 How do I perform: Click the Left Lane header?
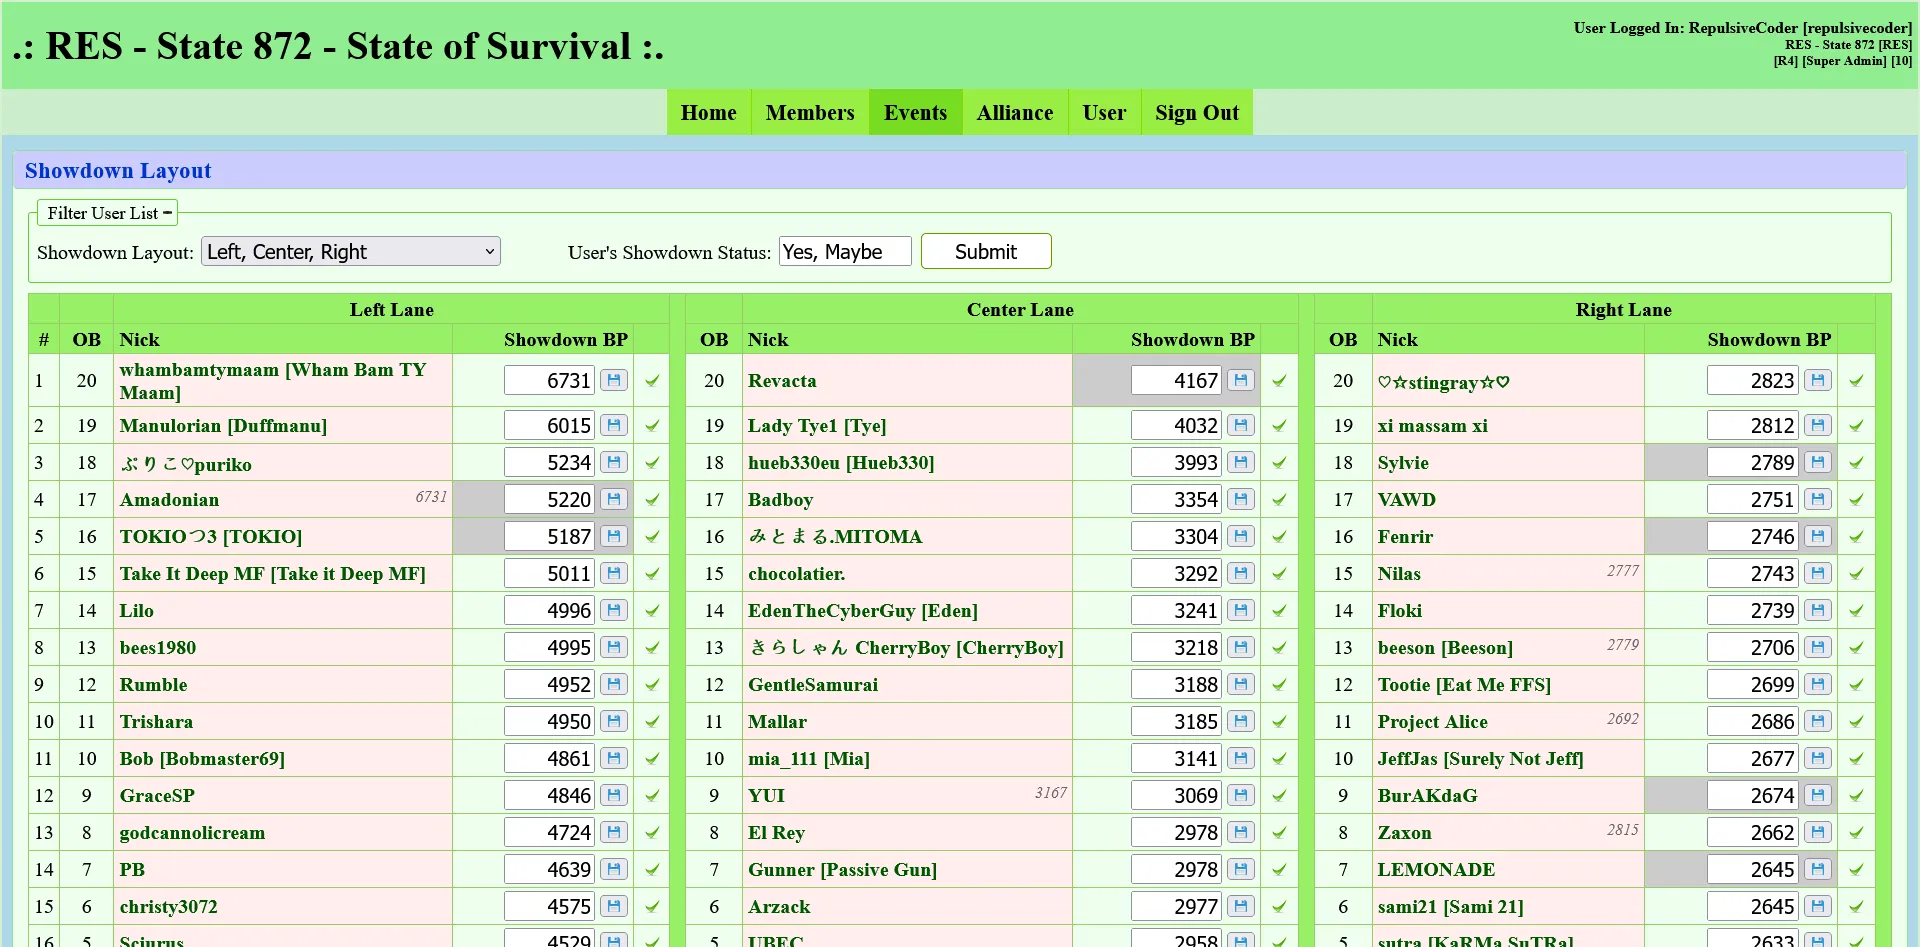392,309
